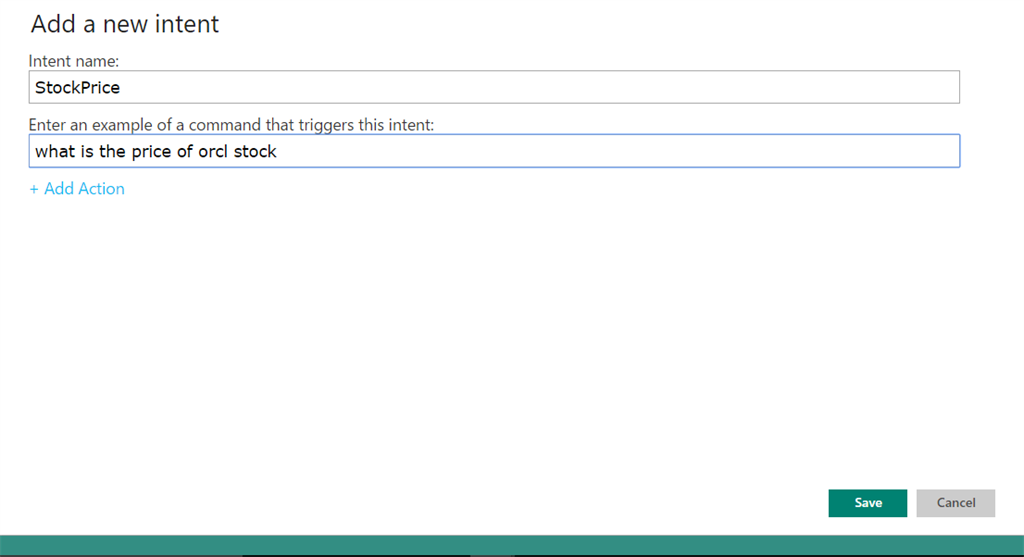
Task: Select the "Add a new intent" heading text
Action: [x=125, y=24]
